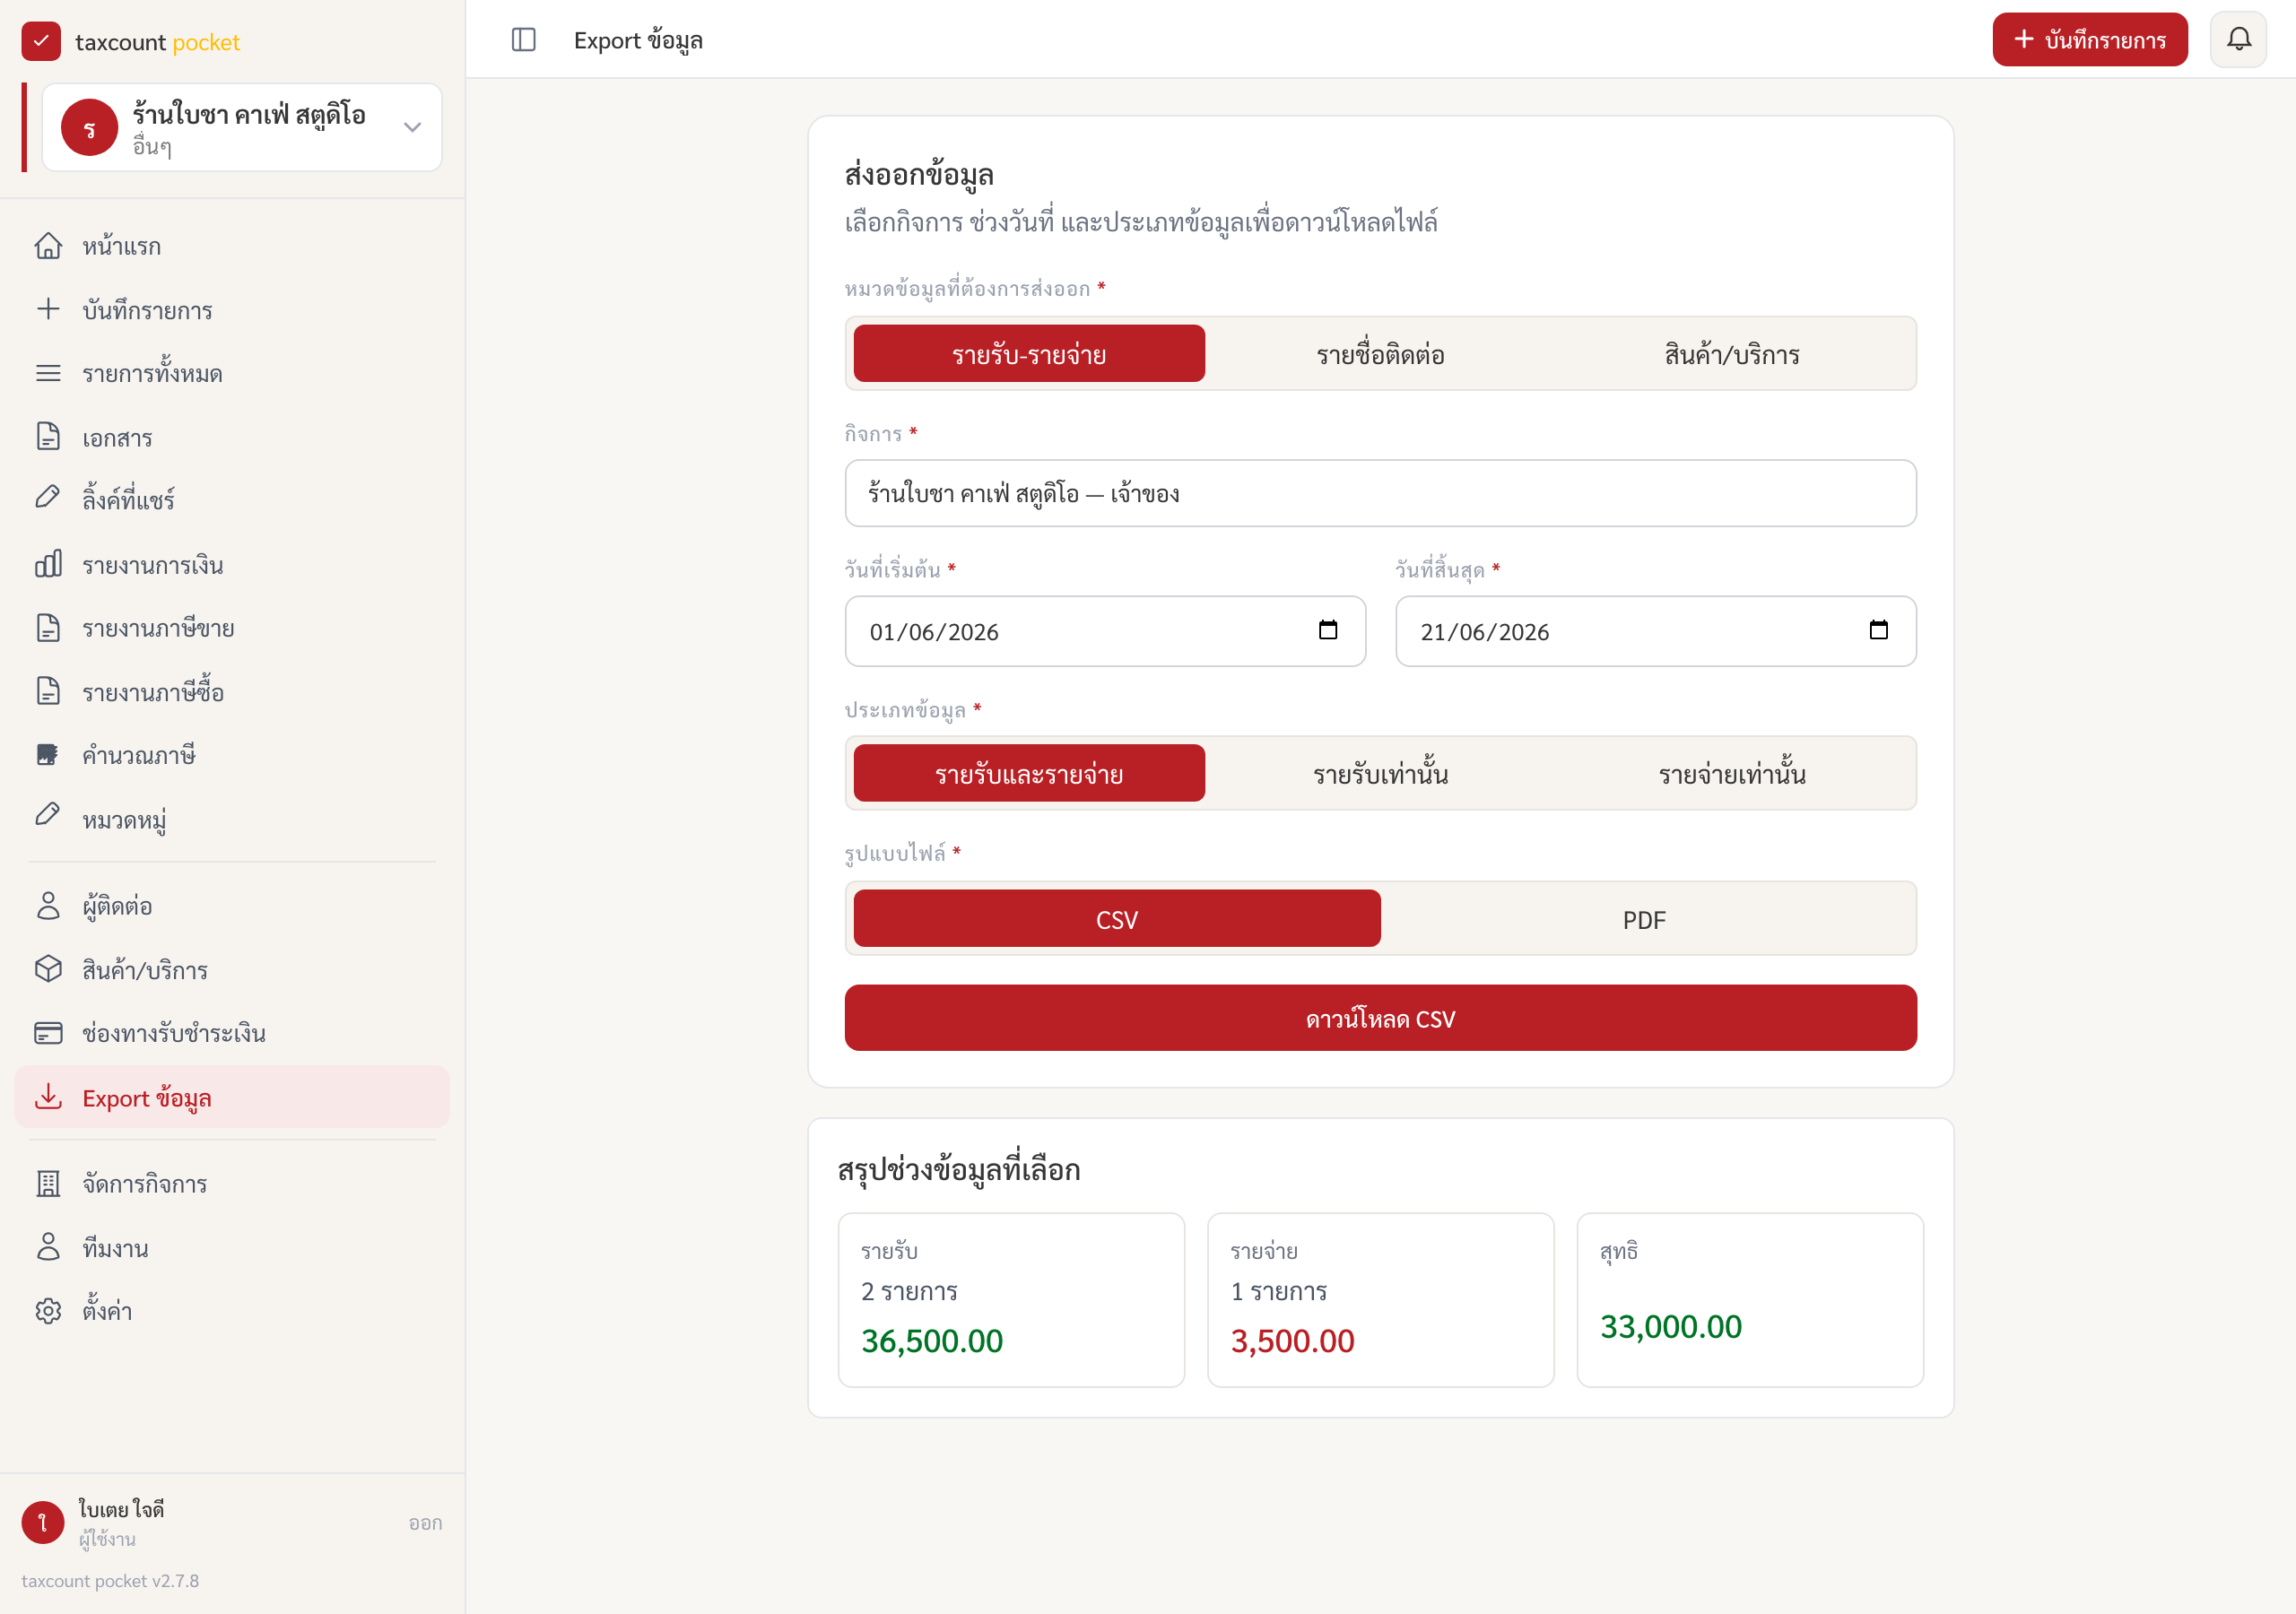Switch file format to PDF
Viewport: 2296px width, 1614px height.
1644,919
